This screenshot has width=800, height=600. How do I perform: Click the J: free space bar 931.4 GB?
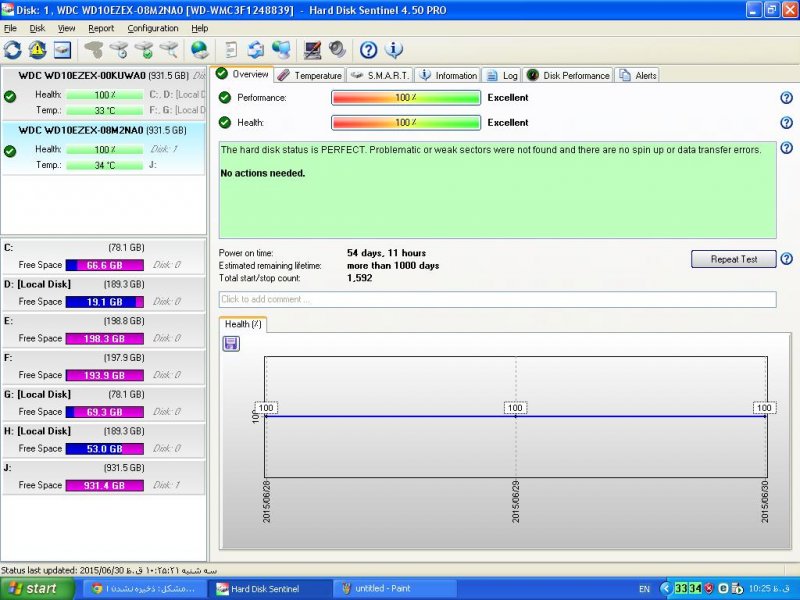105,486
